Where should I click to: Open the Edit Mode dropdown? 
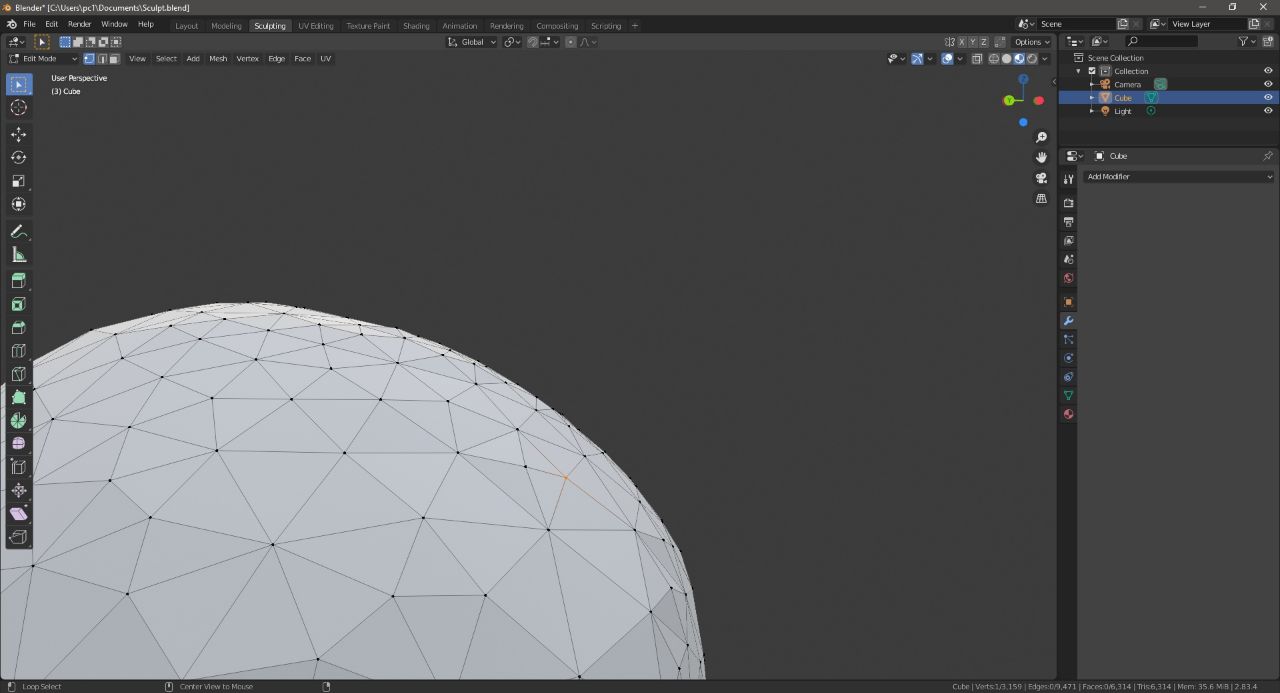43,58
